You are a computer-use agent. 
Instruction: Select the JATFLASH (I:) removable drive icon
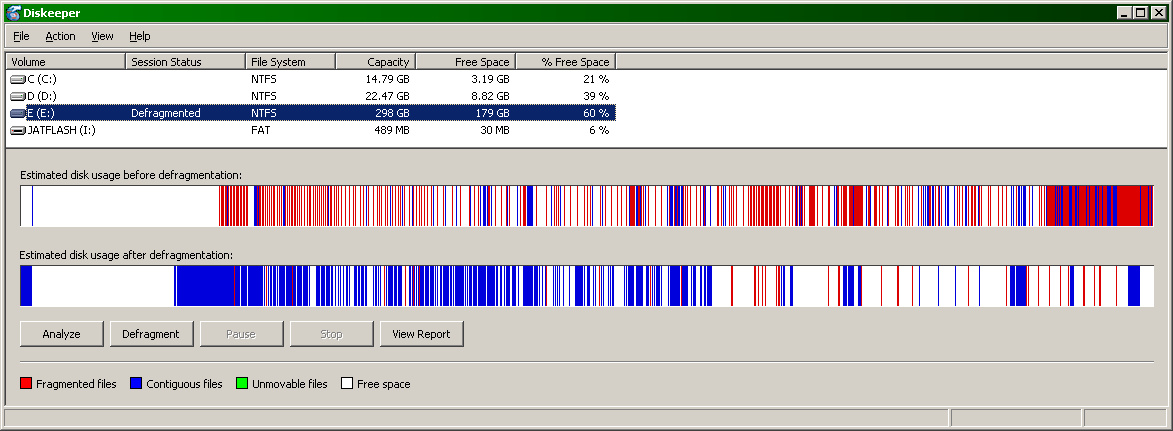pos(18,130)
